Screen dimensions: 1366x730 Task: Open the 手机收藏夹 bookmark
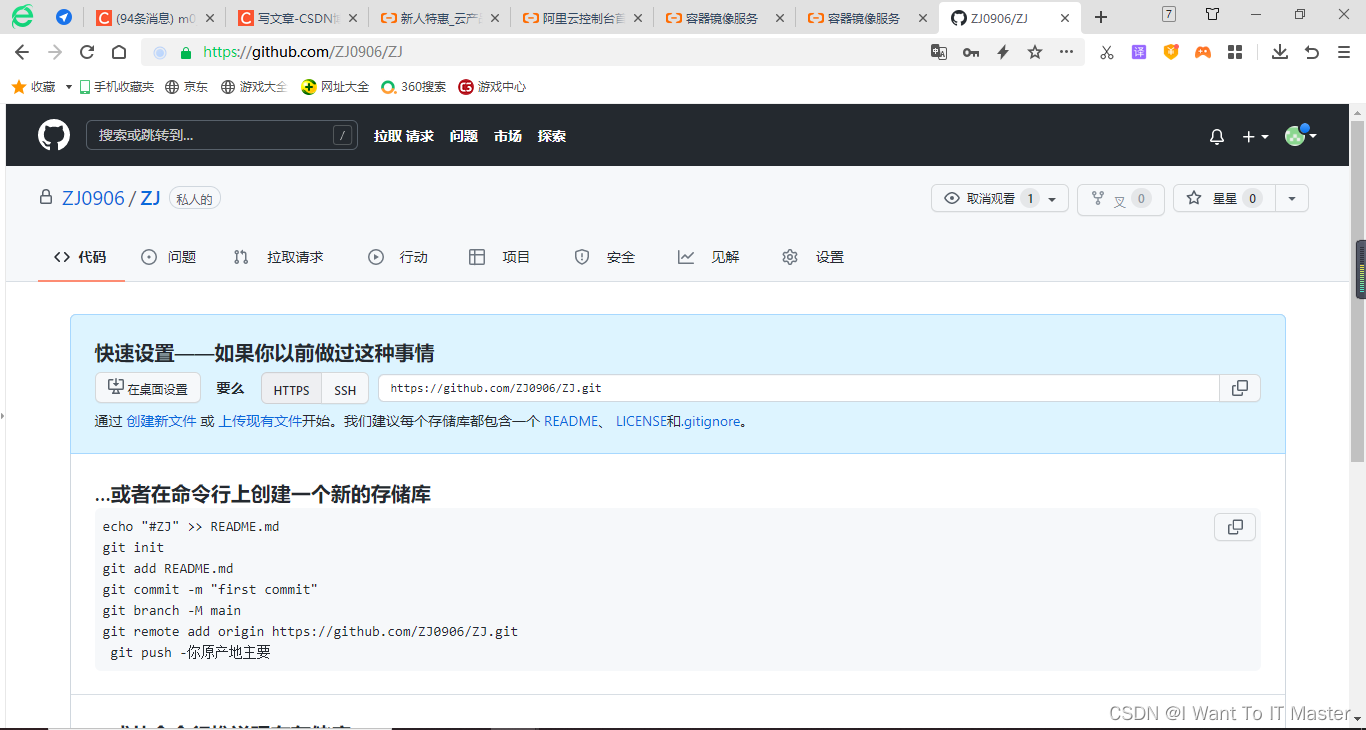point(117,87)
